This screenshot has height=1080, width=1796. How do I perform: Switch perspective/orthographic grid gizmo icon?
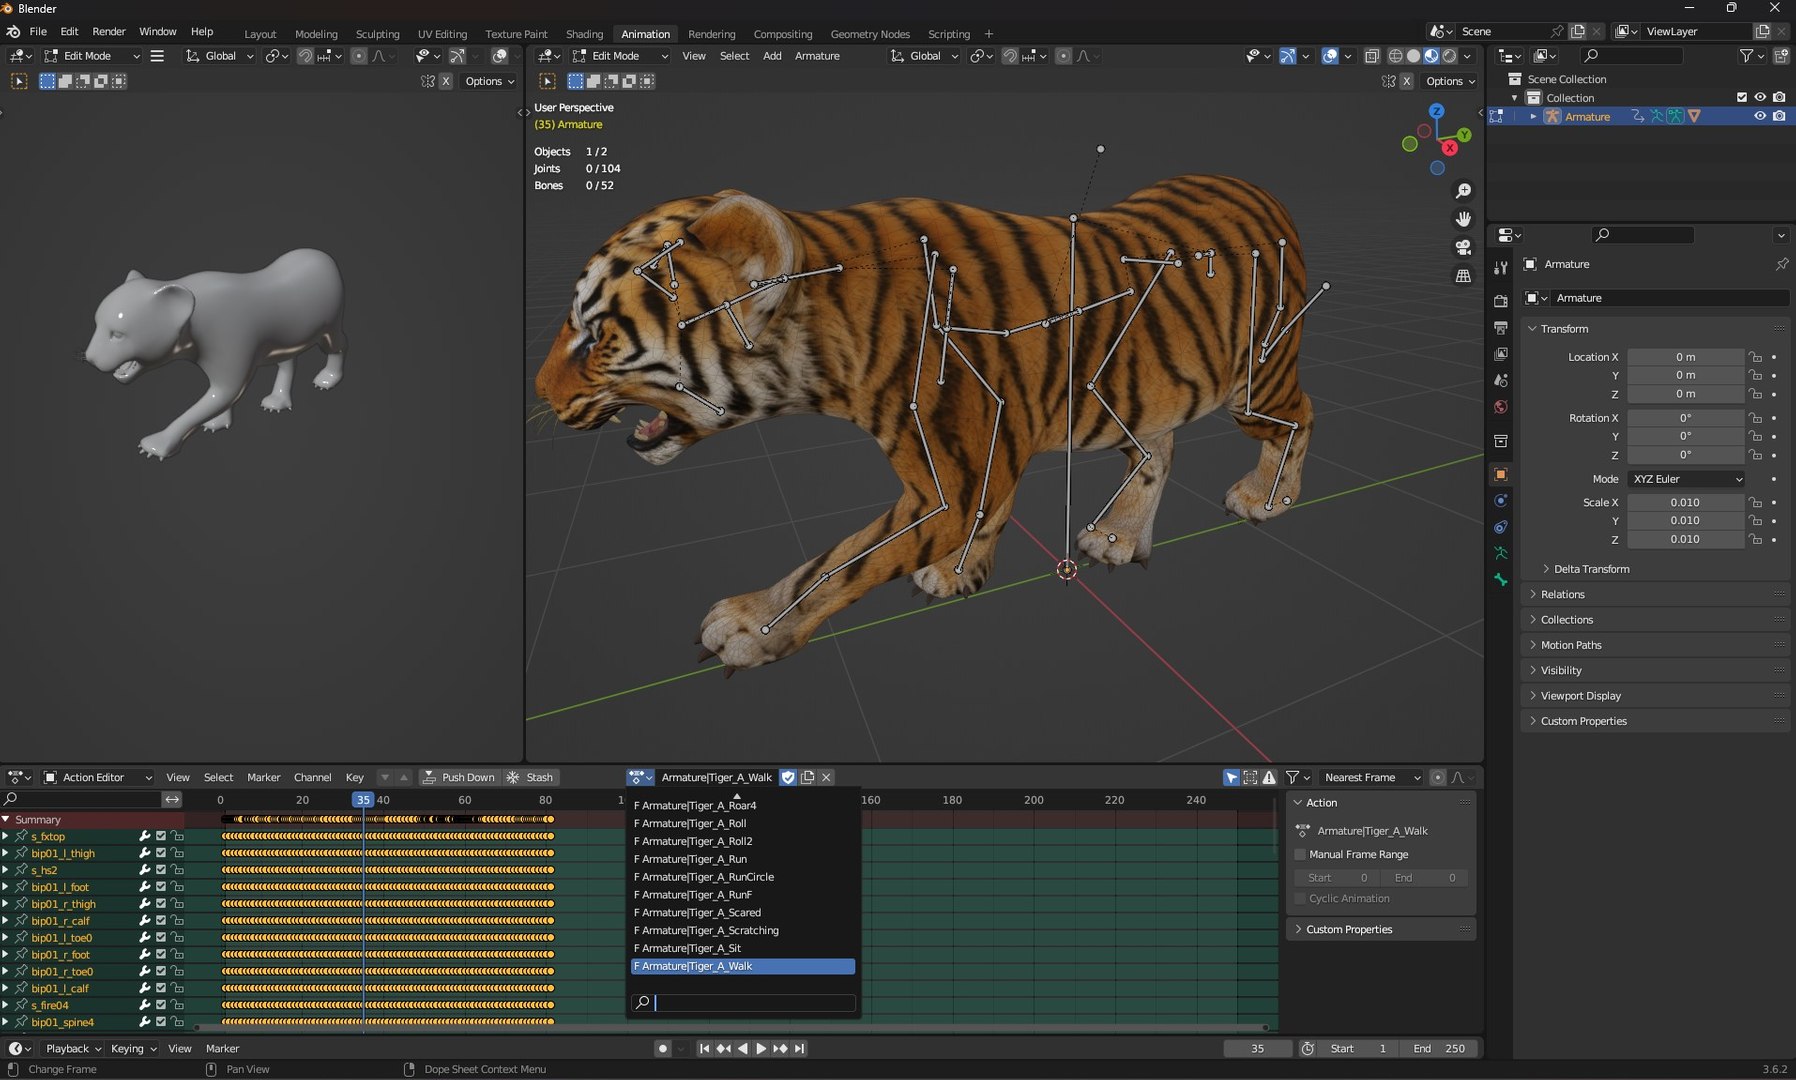tap(1463, 276)
